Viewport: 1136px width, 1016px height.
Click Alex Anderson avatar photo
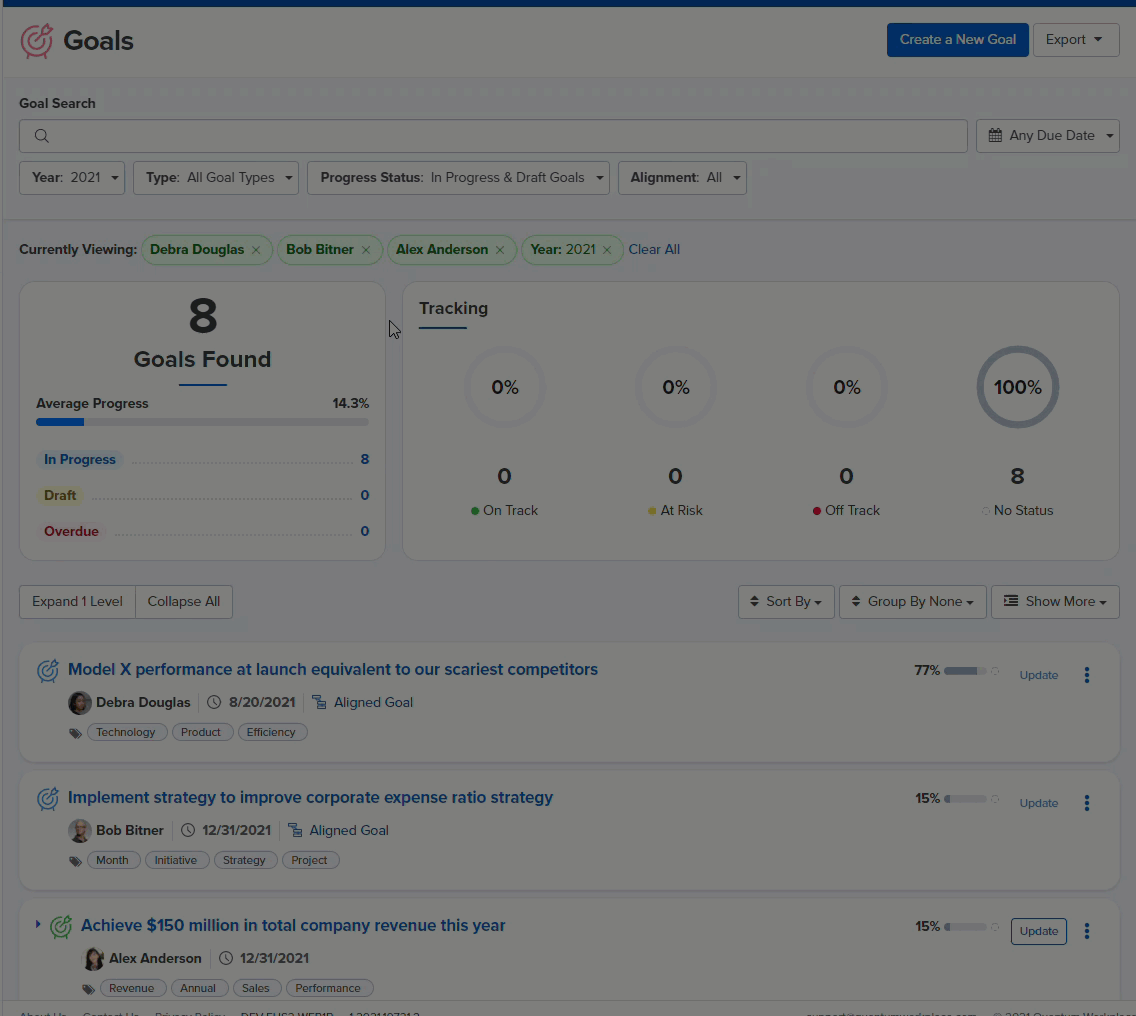coord(93,959)
